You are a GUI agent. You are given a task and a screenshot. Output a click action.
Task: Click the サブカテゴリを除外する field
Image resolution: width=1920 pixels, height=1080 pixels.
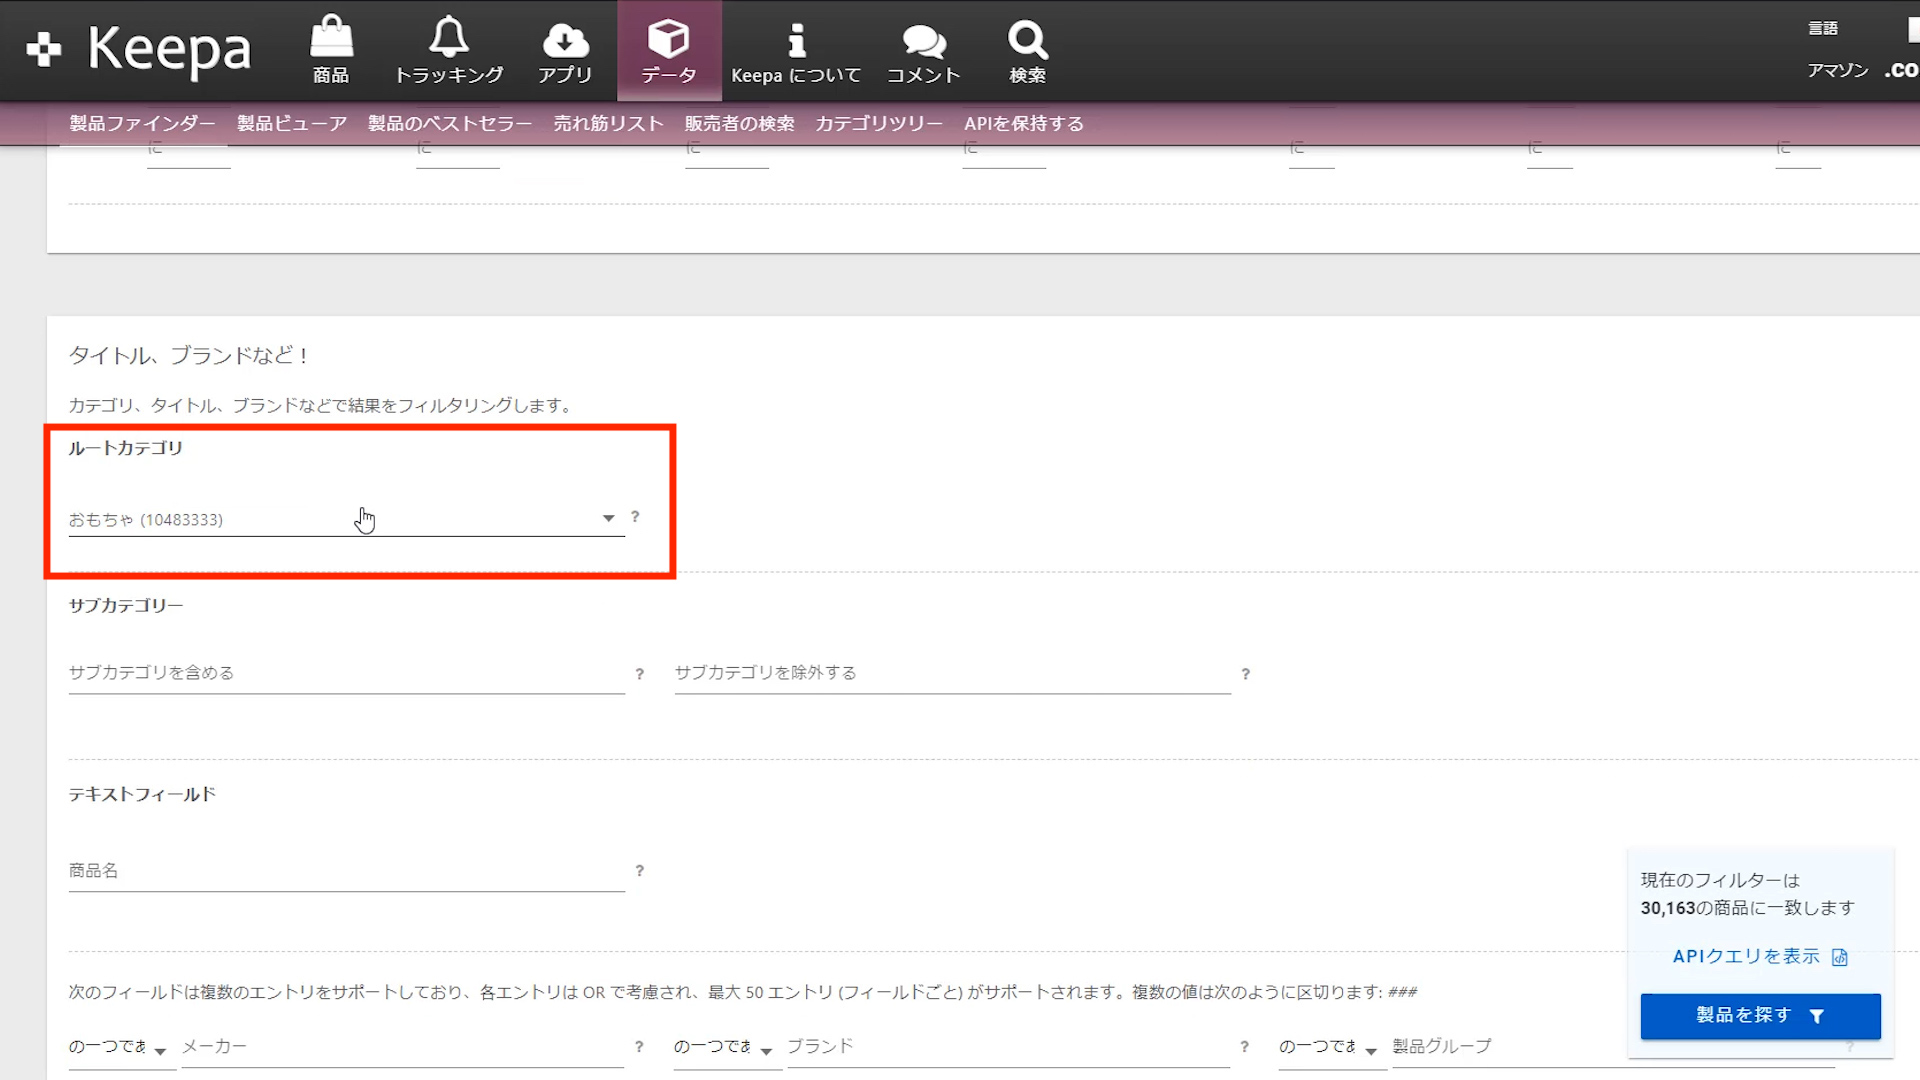click(x=950, y=673)
